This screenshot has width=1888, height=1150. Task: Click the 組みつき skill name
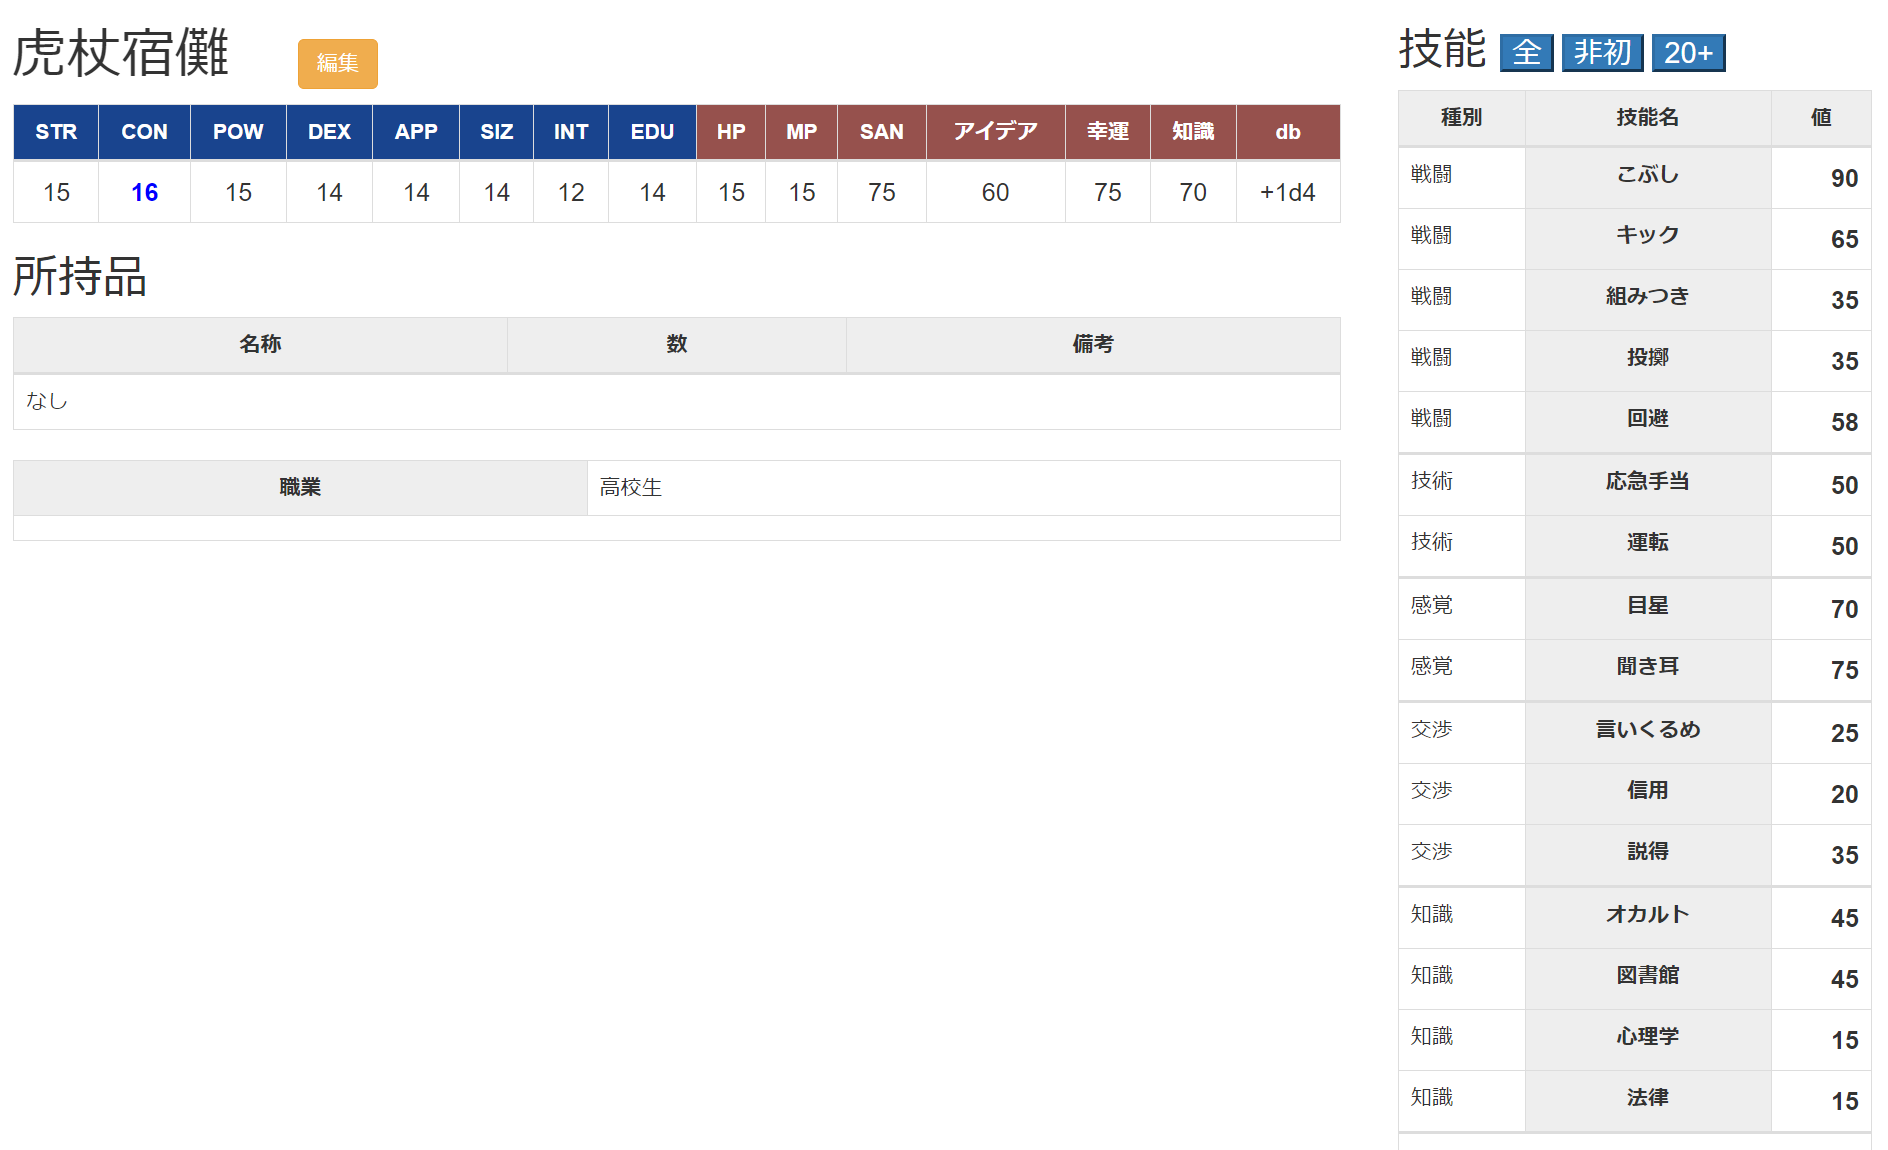1648,296
